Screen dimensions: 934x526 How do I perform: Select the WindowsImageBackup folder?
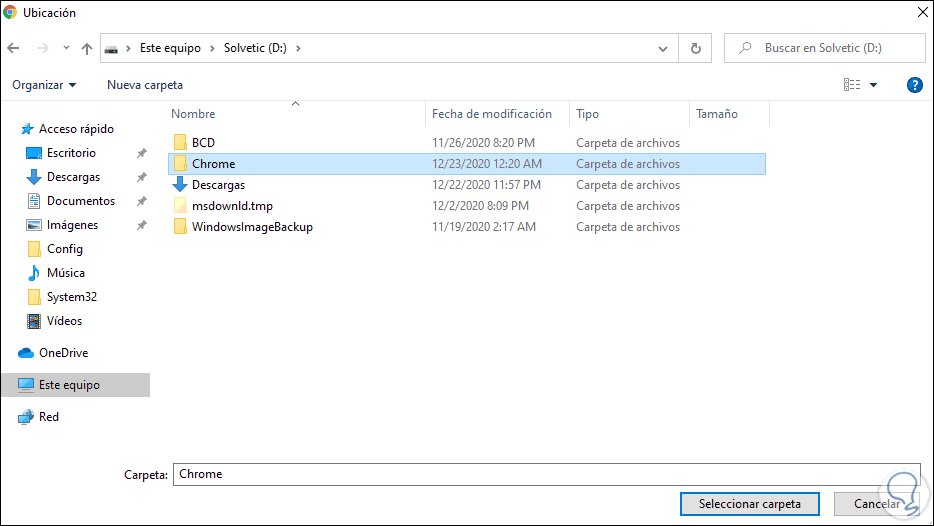coord(252,227)
